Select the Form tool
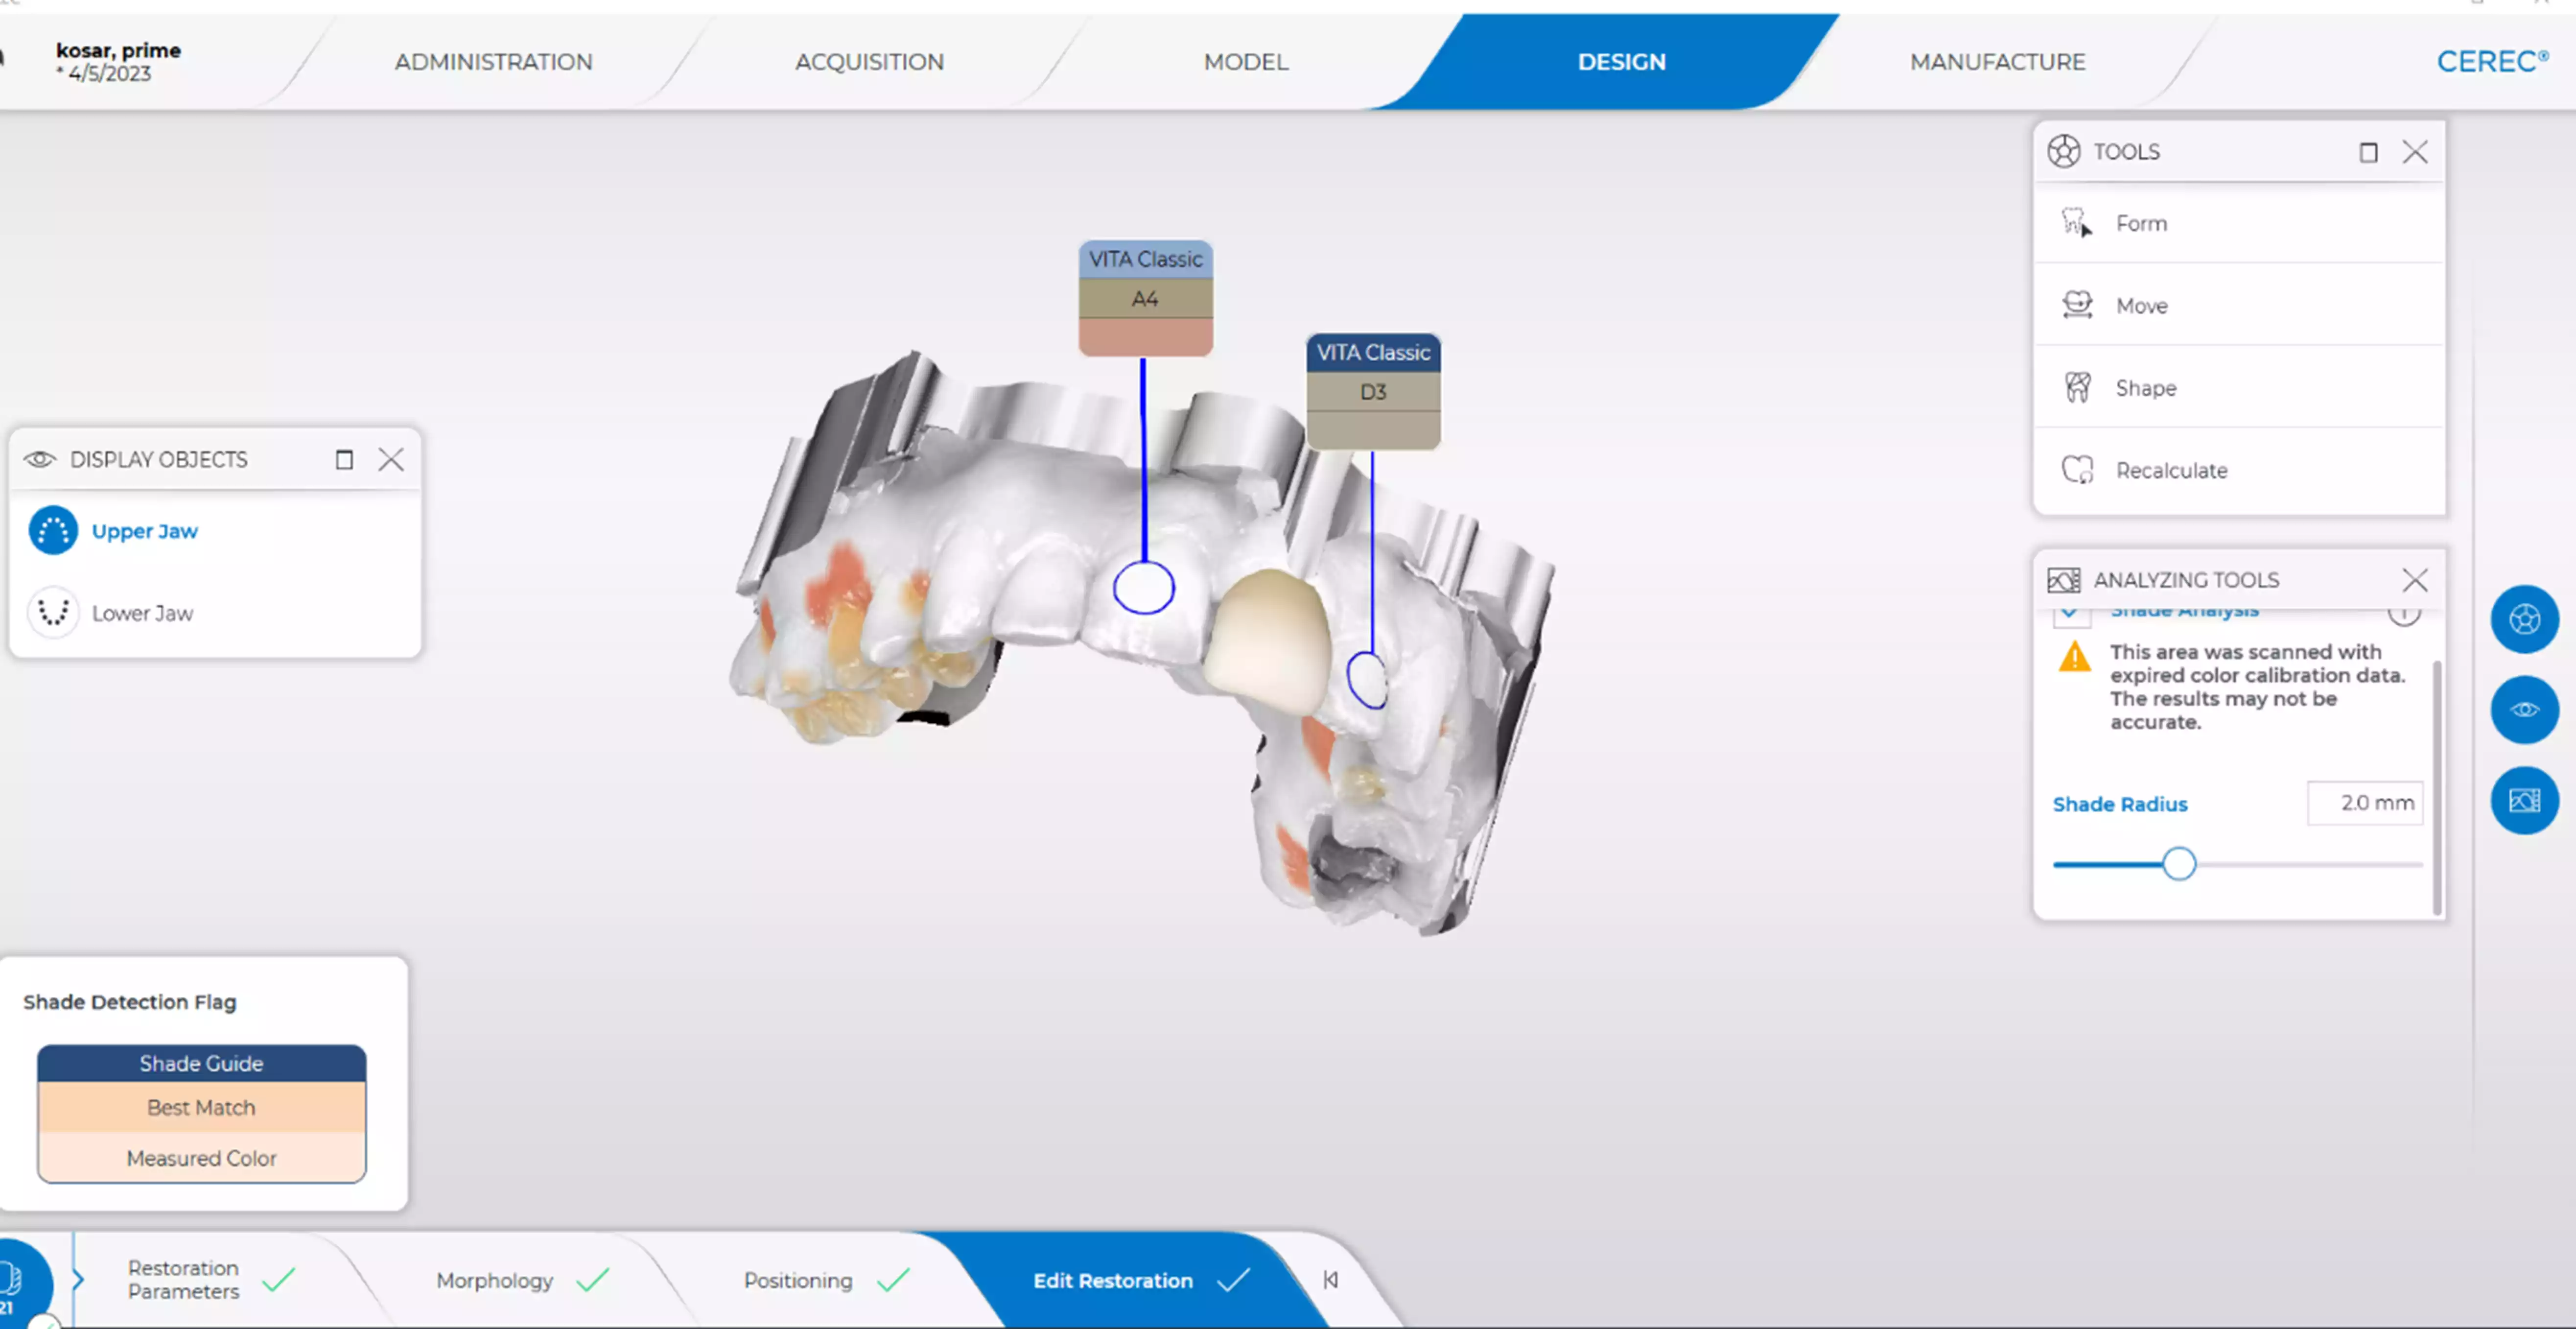The height and width of the screenshot is (1329, 2576). pyautogui.click(x=2140, y=223)
